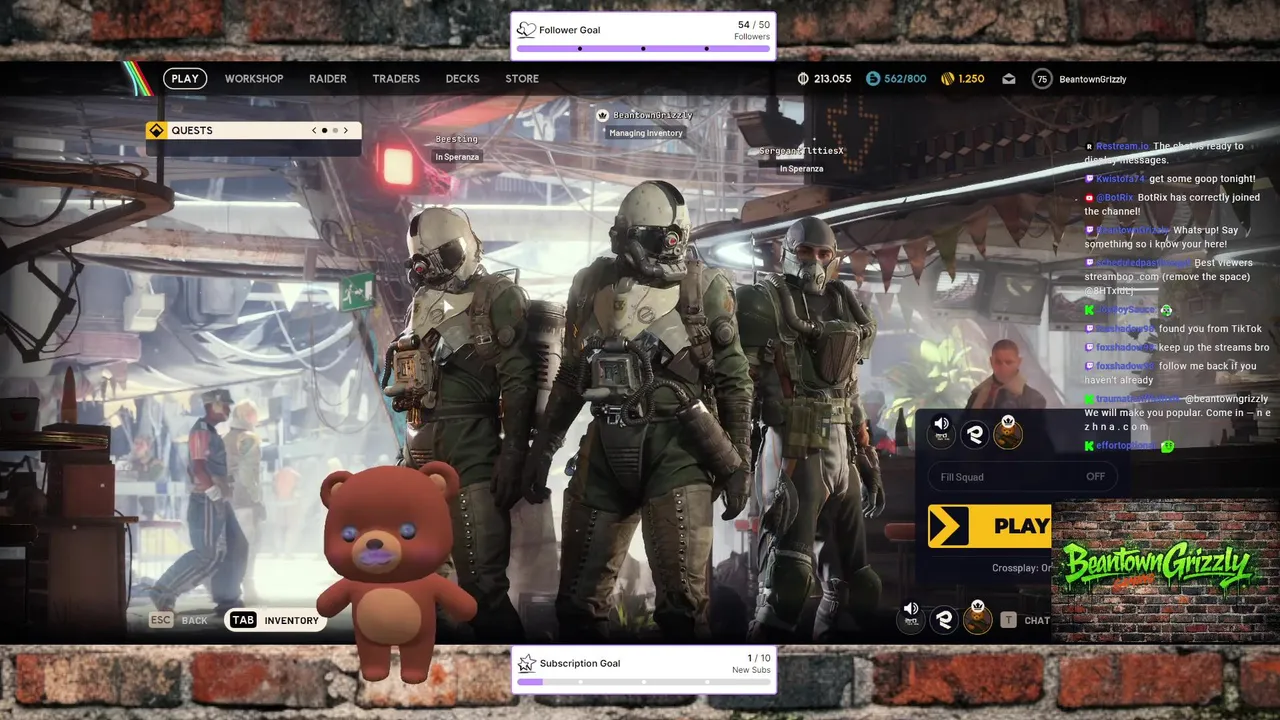Viewport: 1280px width, 720px height.
Task: Show previous Quests page with left chevron
Action: [x=314, y=130]
